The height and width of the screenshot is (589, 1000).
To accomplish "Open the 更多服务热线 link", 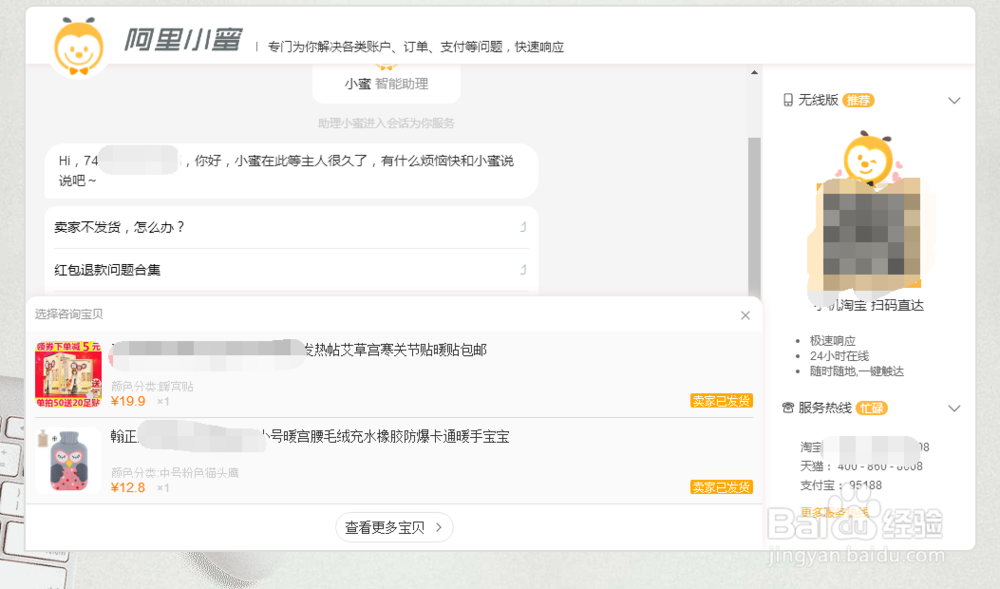I will (x=833, y=510).
